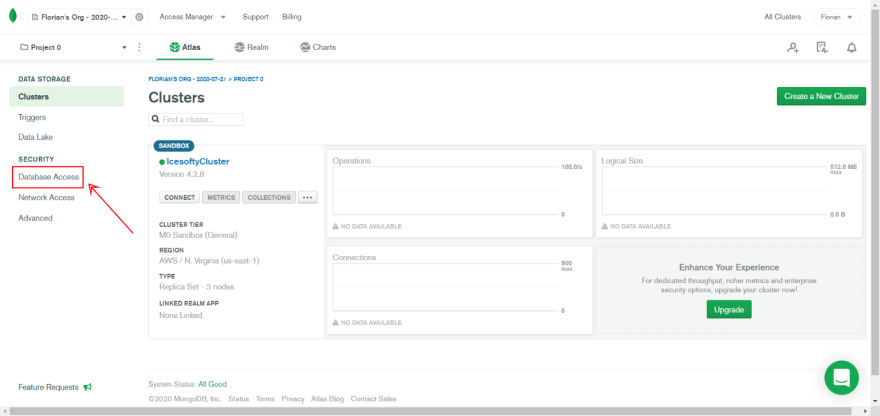Open the Contact Sales footer link
Screen dimensions: 880x416
(373, 399)
